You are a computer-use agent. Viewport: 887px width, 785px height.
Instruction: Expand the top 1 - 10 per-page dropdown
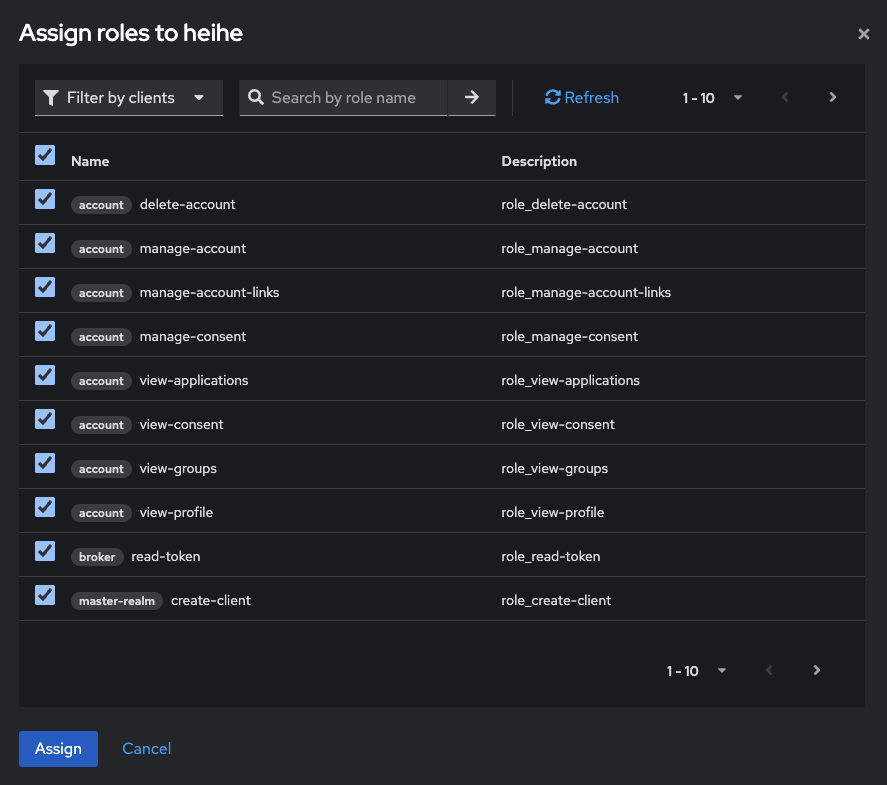click(713, 98)
